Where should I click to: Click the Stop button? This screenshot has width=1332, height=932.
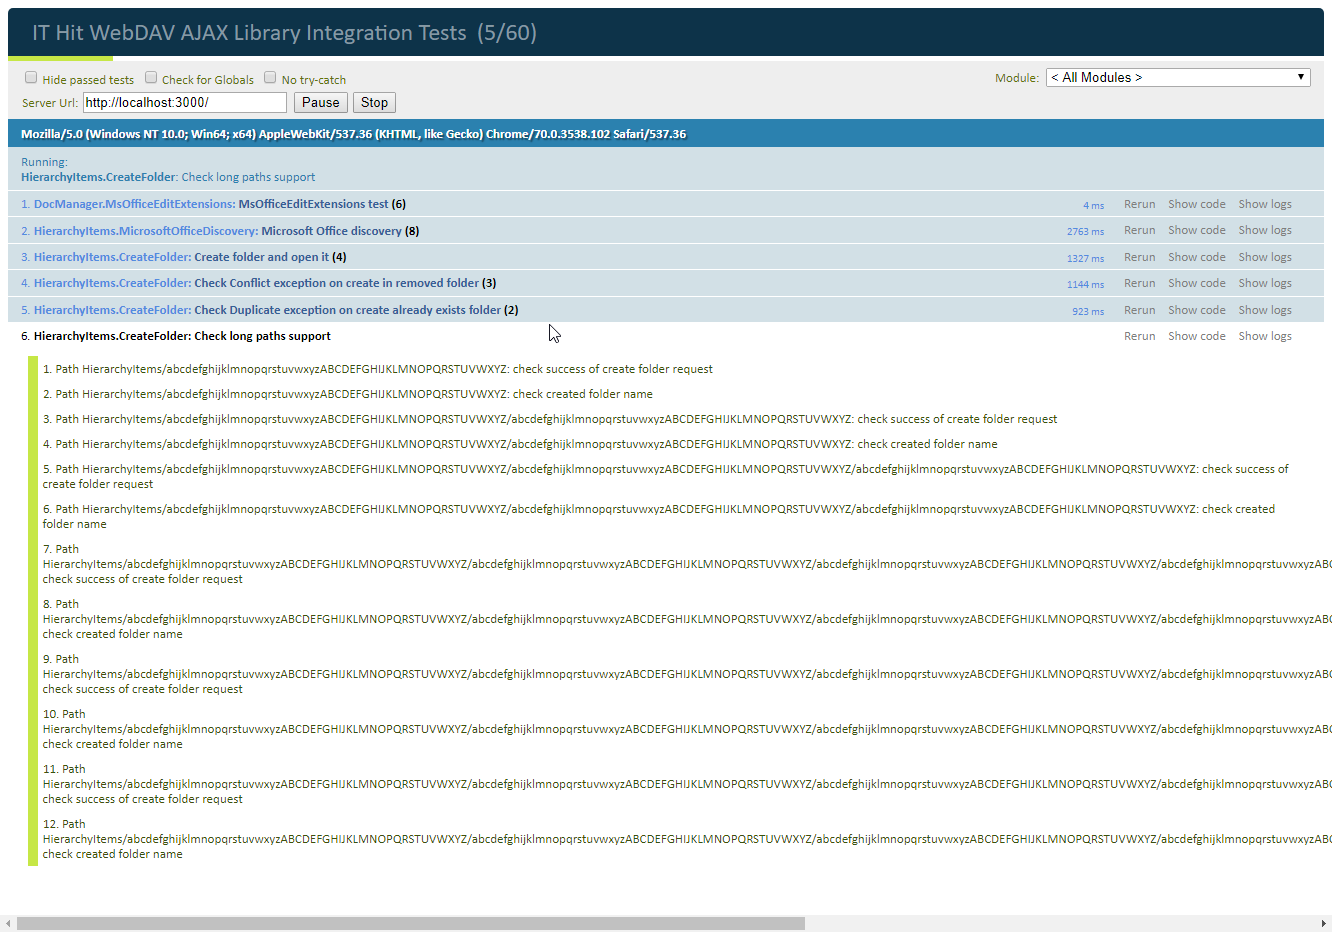pyautogui.click(x=375, y=102)
